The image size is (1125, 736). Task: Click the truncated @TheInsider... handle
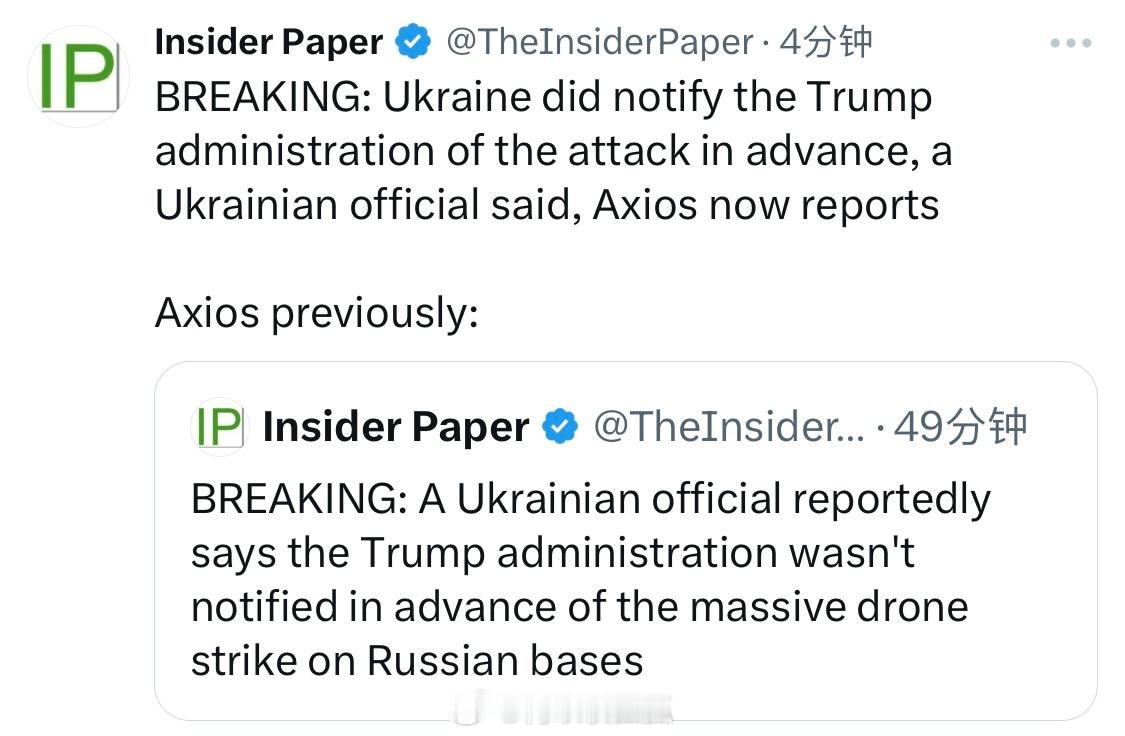click(729, 427)
